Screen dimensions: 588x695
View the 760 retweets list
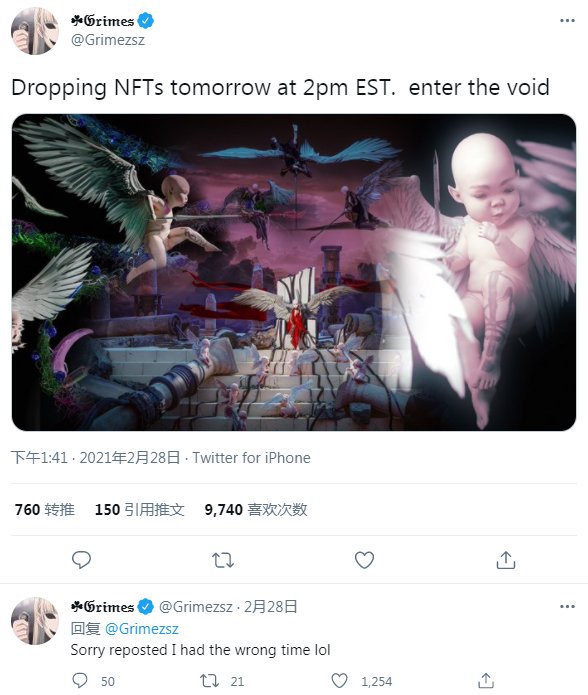pos(44,510)
